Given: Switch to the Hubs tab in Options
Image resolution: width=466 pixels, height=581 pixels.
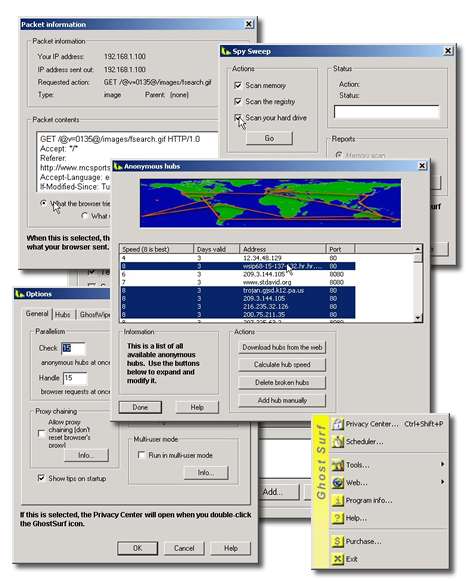Looking at the screenshot, I should point(63,315).
